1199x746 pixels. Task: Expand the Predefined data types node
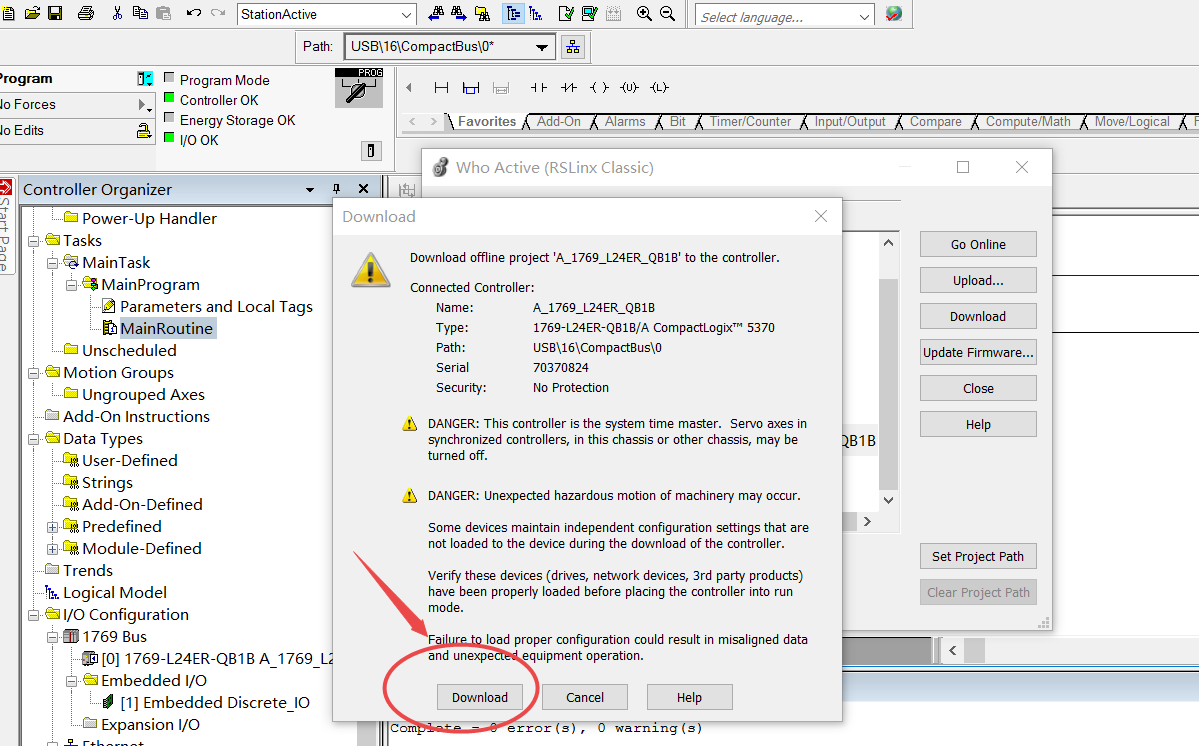(x=52, y=527)
